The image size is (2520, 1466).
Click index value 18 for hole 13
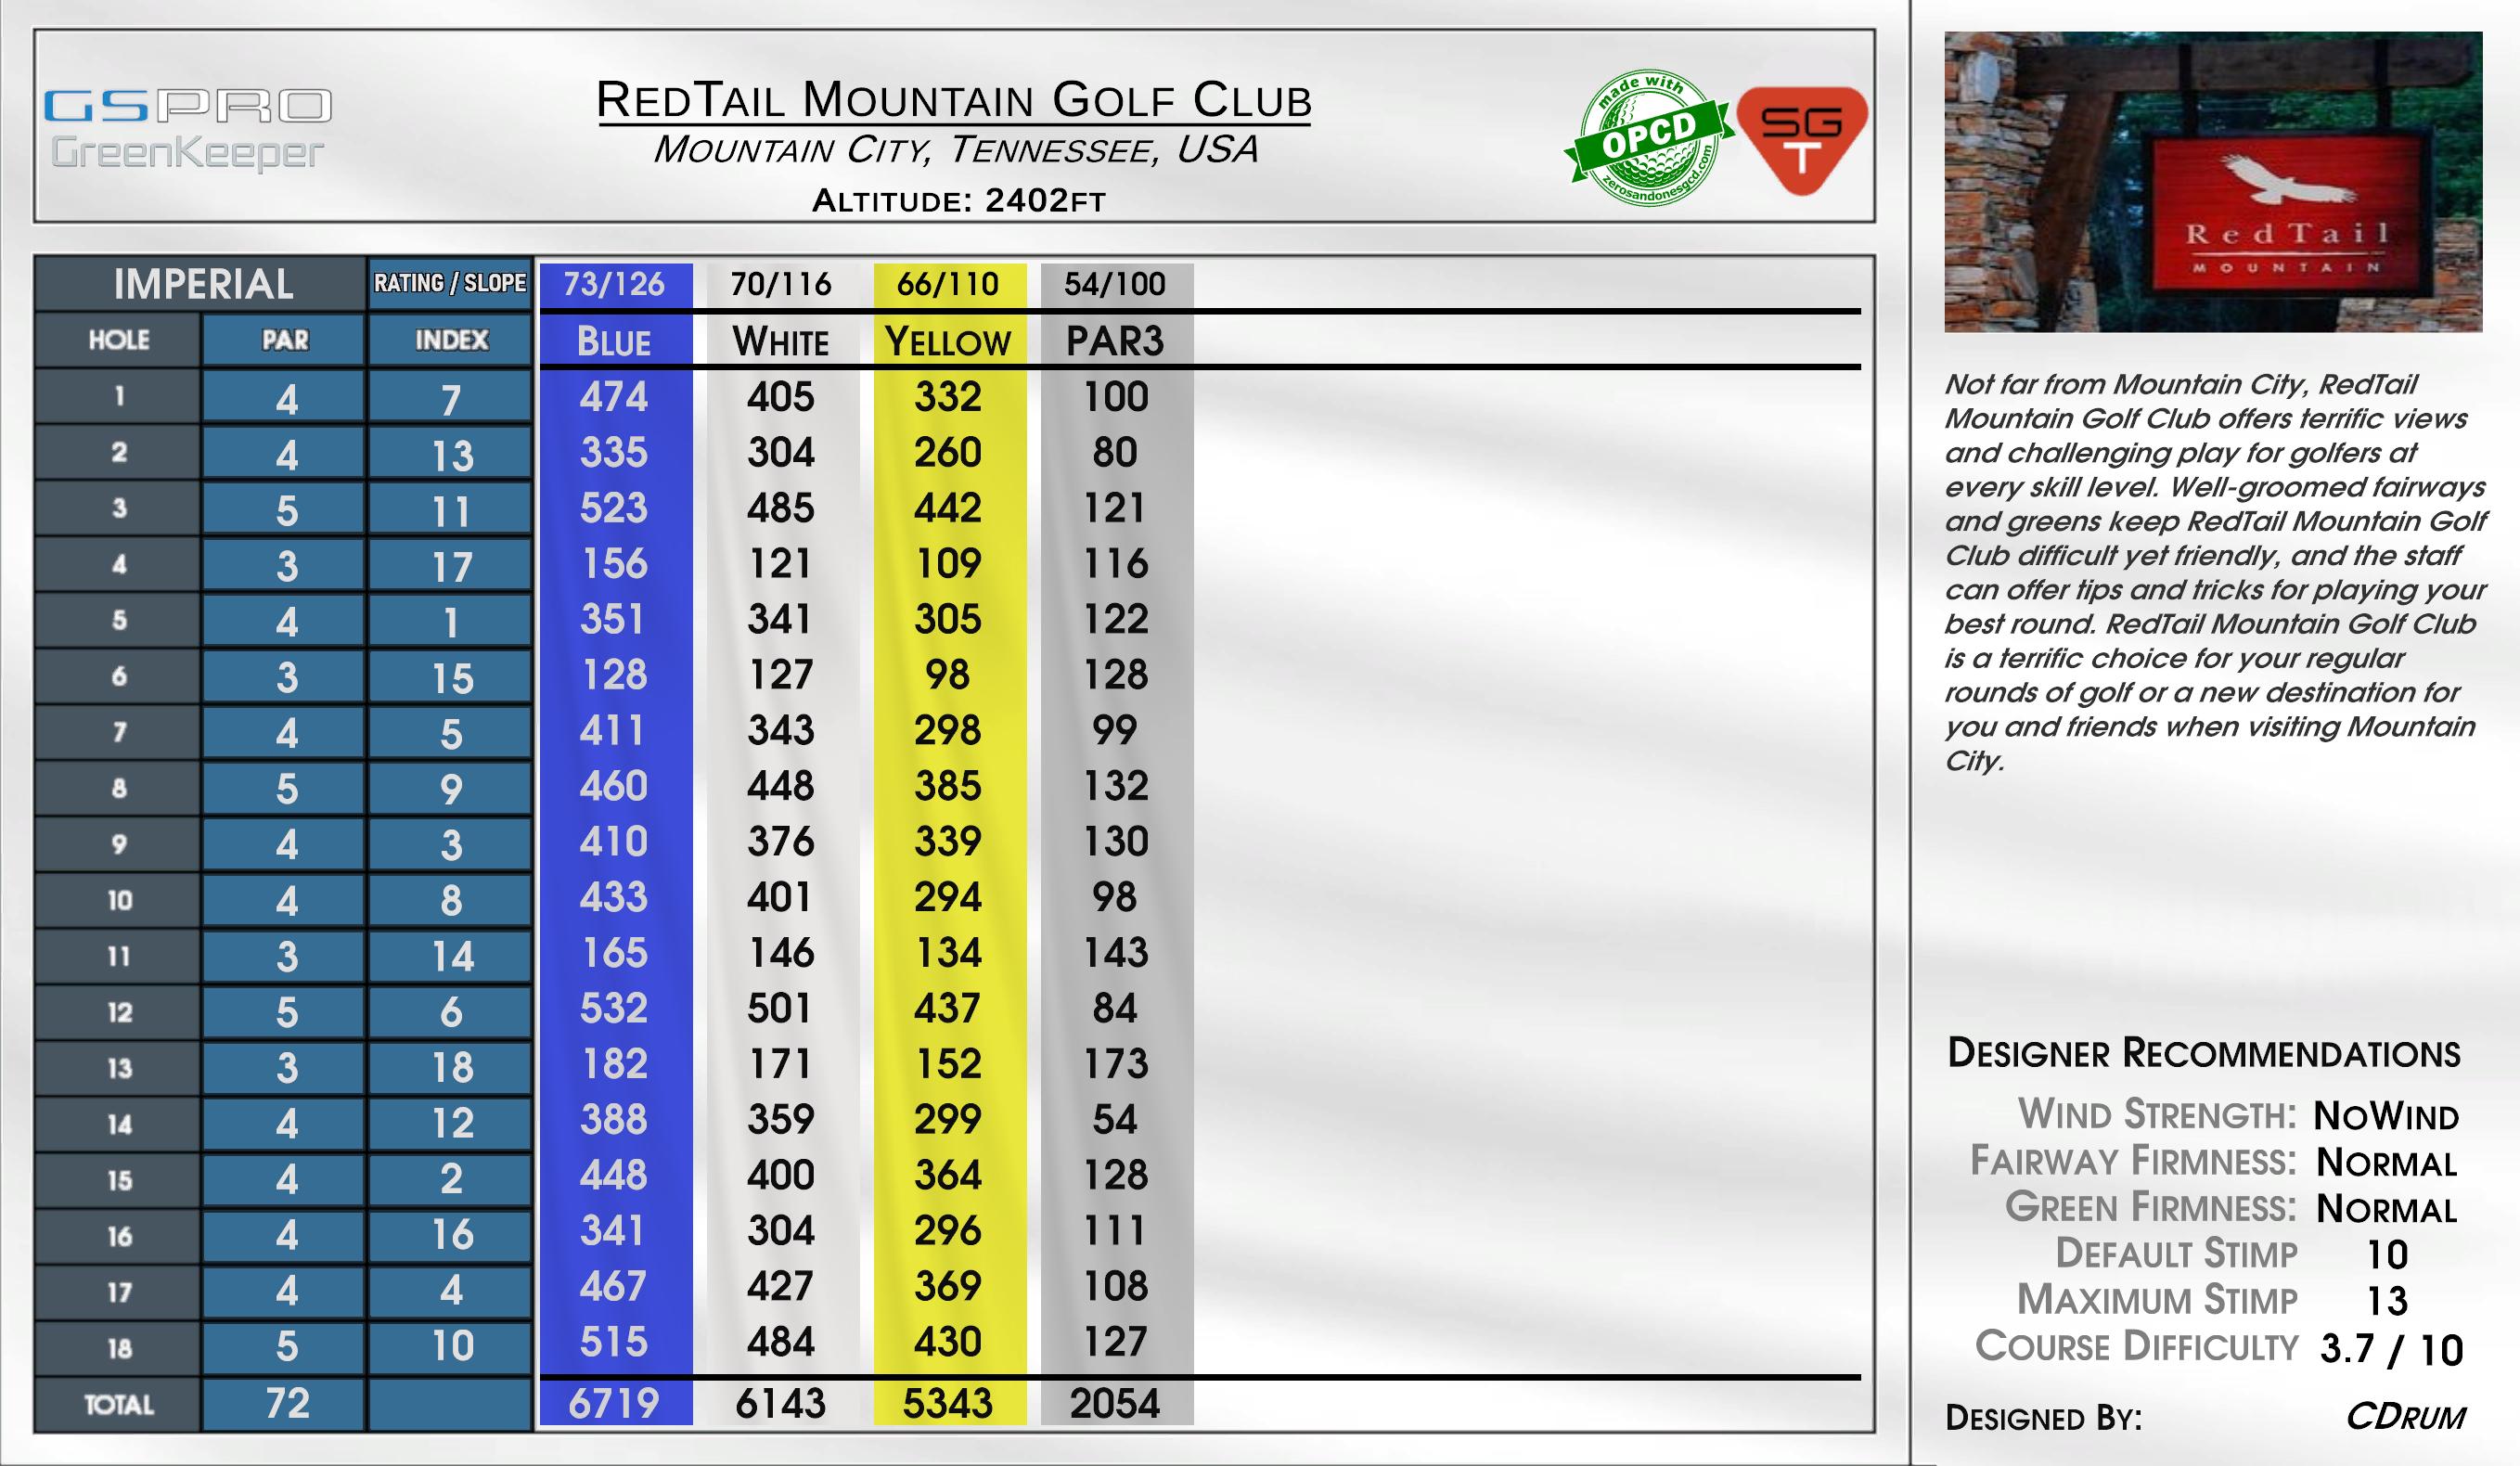pyautogui.click(x=451, y=1067)
